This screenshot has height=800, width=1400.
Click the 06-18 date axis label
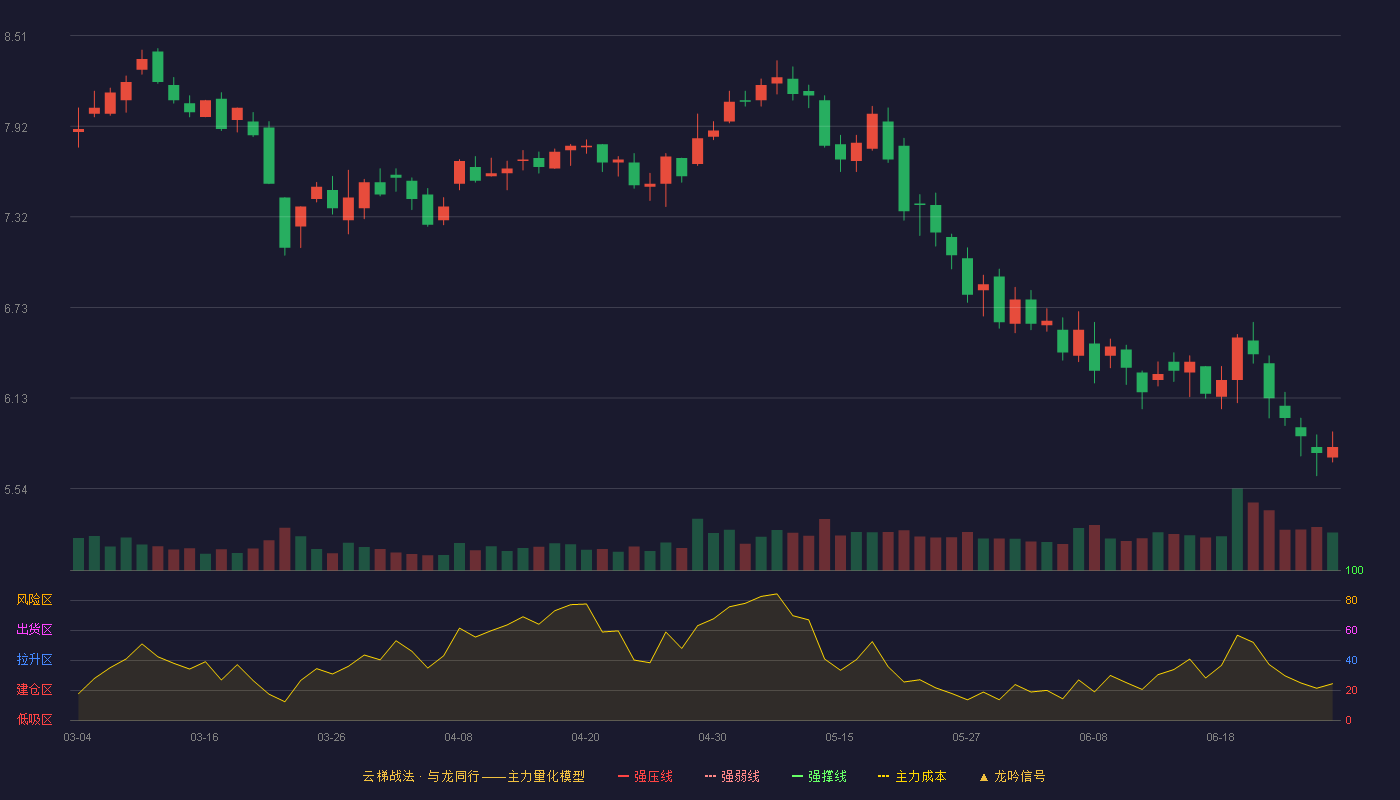1220,737
